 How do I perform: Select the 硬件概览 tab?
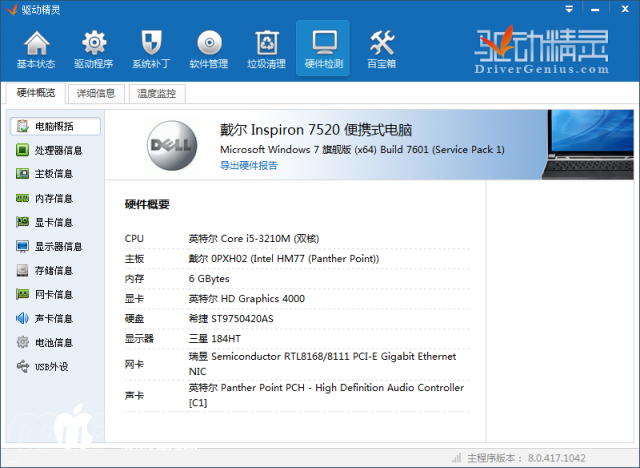[x=36, y=93]
